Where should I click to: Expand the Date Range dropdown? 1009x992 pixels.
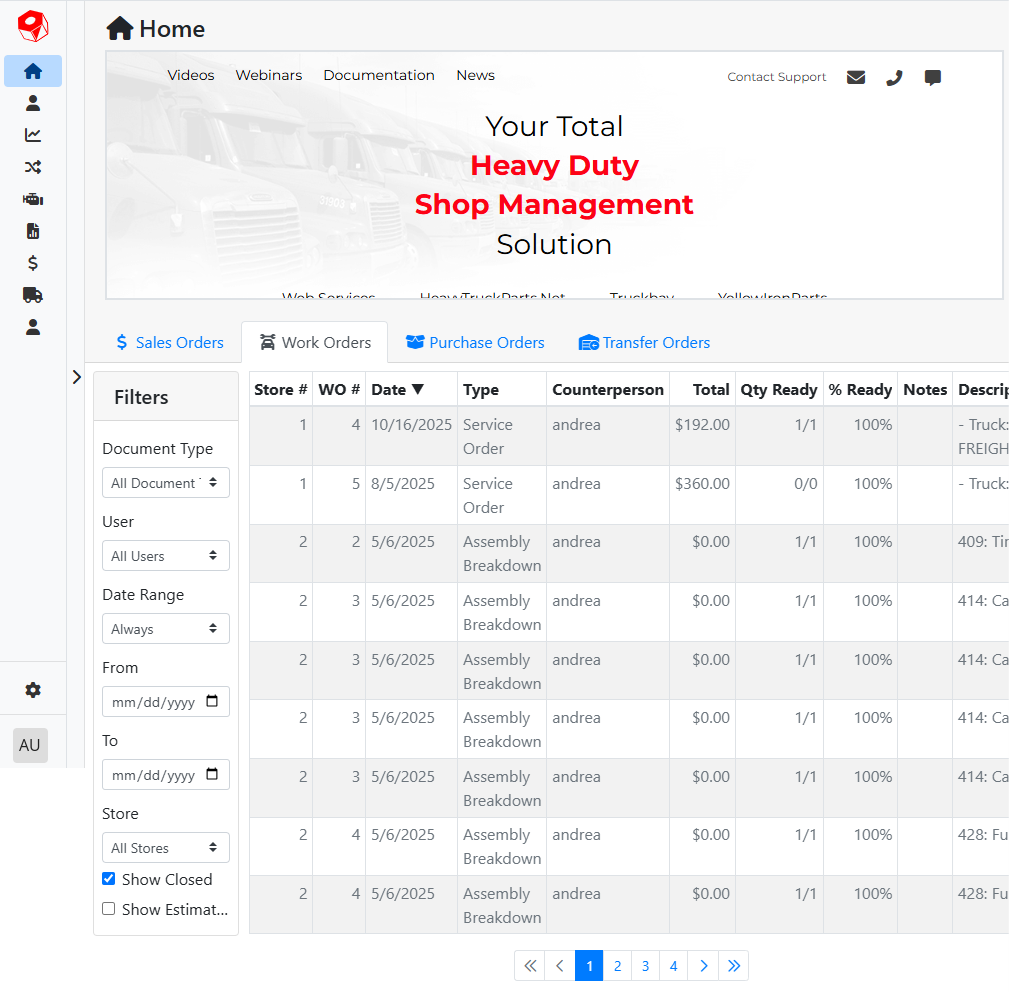[166, 629]
